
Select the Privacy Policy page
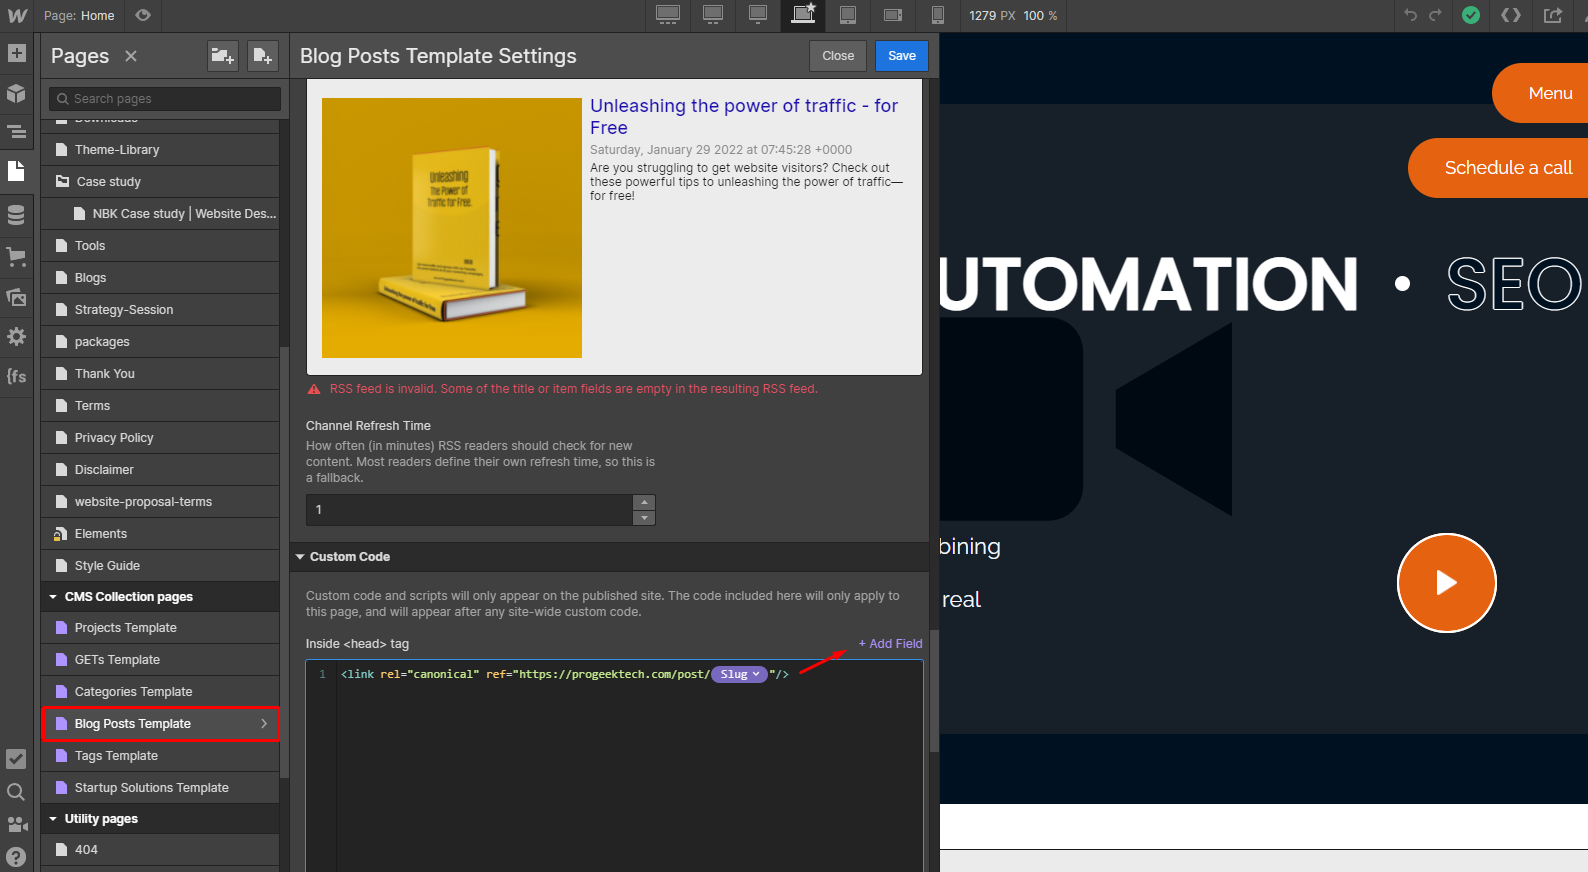[160, 438]
